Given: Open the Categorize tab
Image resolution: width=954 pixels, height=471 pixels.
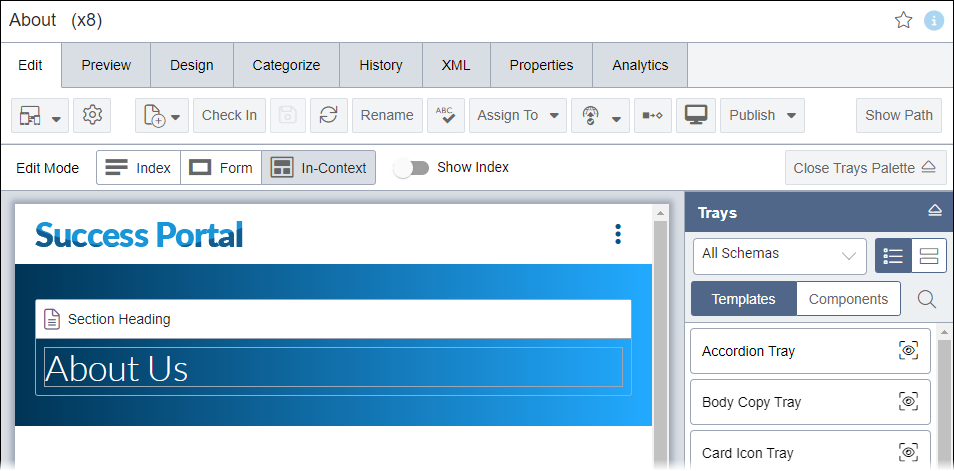Looking at the screenshot, I should click(x=287, y=65).
